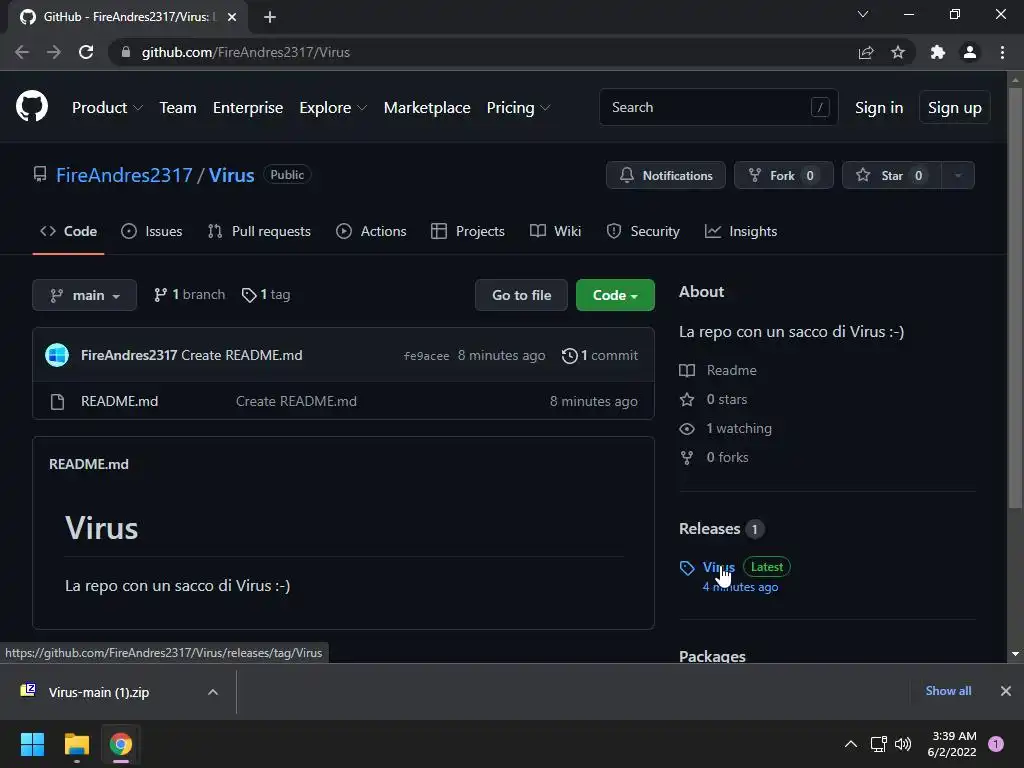Image resolution: width=1024 pixels, height=768 pixels.
Task: Fork the repository
Action: point(784,175)
